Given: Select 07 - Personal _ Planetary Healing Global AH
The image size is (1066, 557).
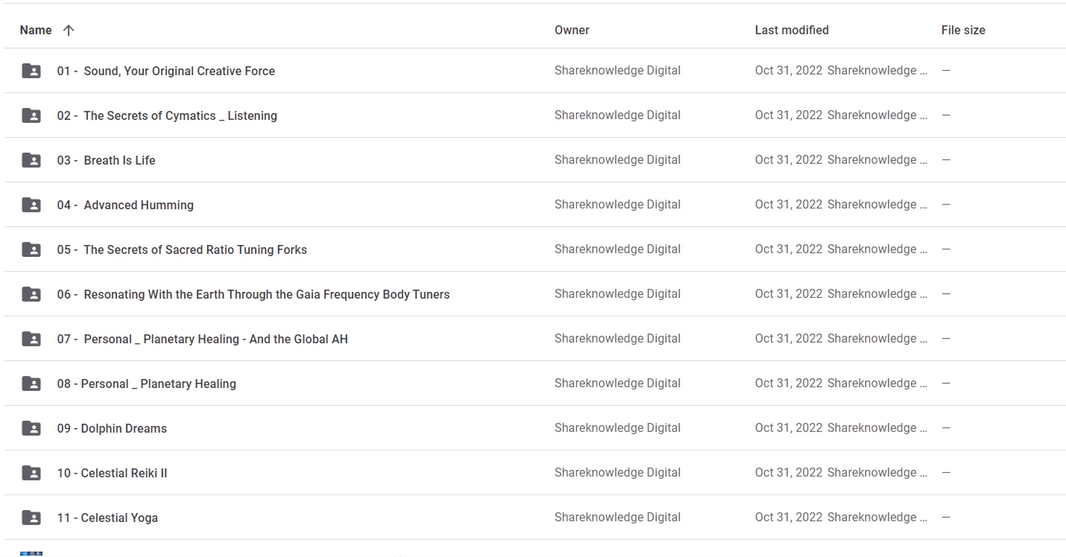Looking at the screenshot, I should [x=202, y=339].
